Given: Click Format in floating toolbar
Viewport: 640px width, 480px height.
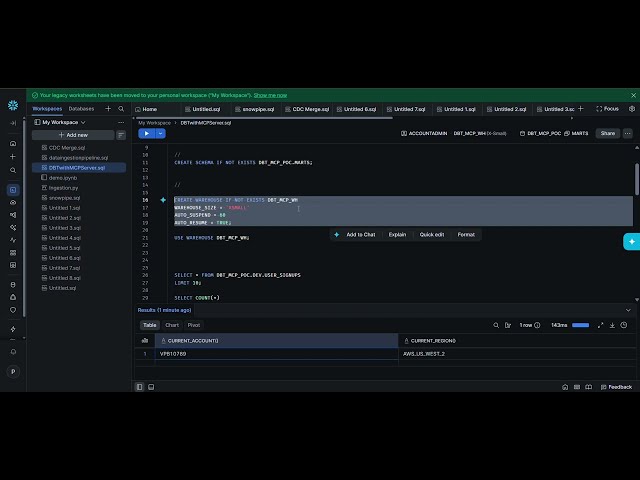Looking at the screenshot, I should coord(466,235).
